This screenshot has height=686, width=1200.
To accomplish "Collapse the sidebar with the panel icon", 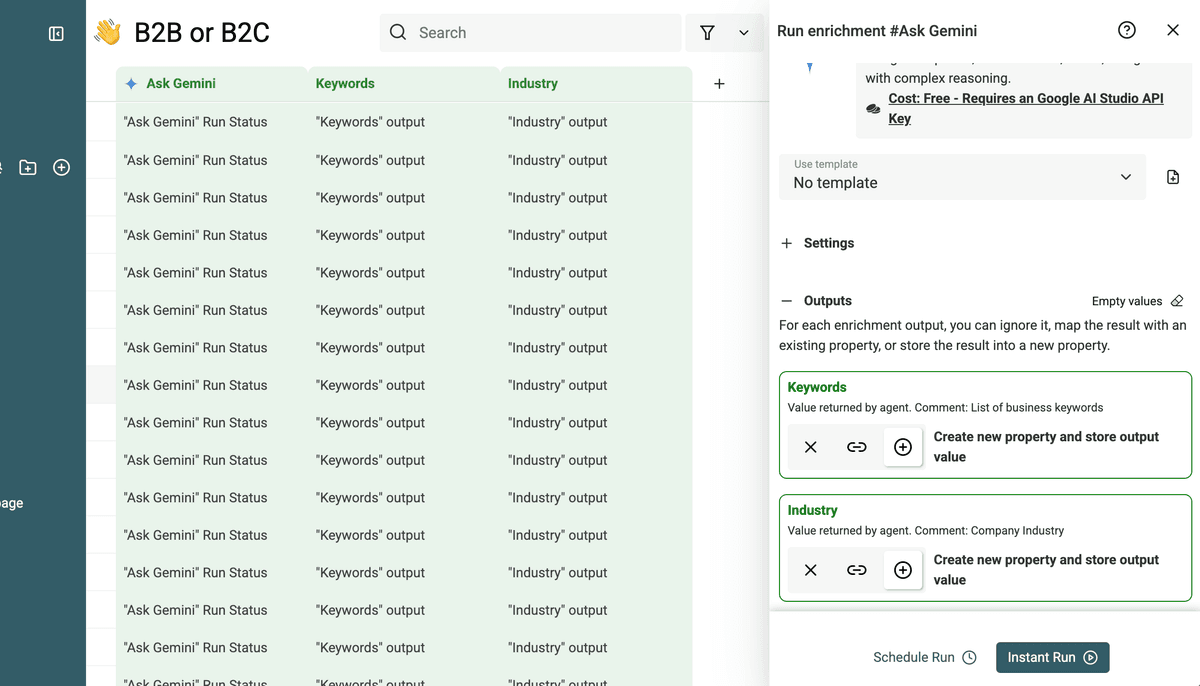I will (x=56, y=34).
